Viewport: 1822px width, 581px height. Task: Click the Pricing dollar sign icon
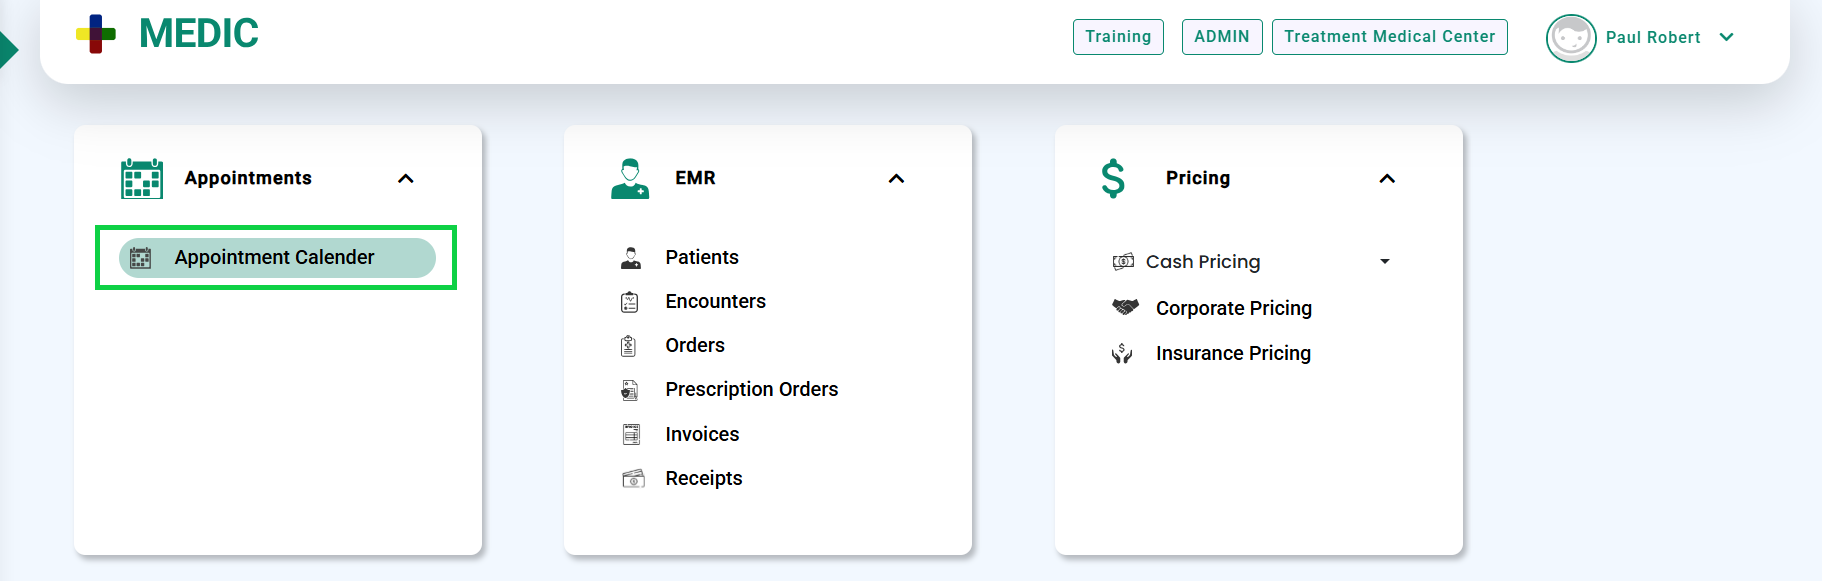(x=1113, y=179)
